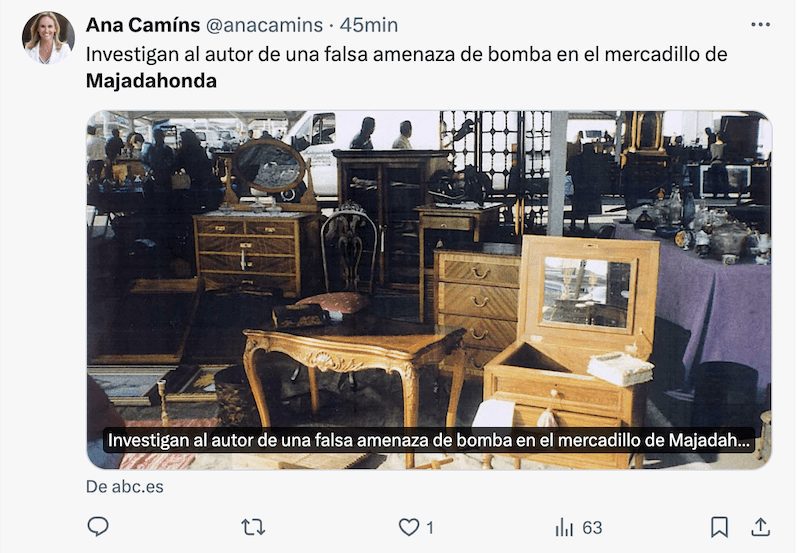The height and width of the screenshot is (553, 800).
Task: Click the view count showing 63
Action: coord(592,527)
